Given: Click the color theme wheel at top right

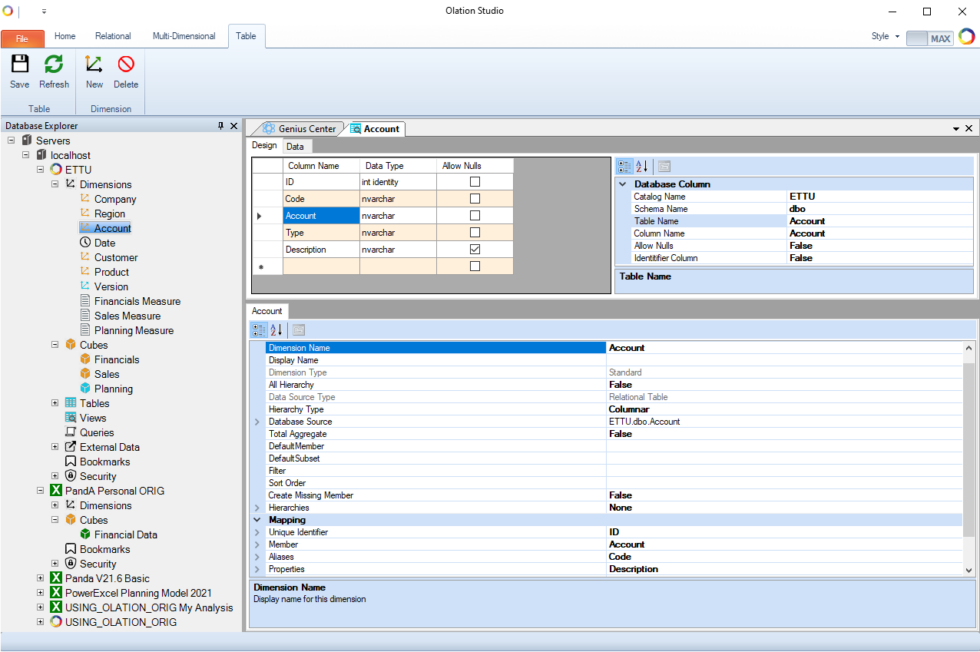Looking at the screenshot, I should point(968,35).
